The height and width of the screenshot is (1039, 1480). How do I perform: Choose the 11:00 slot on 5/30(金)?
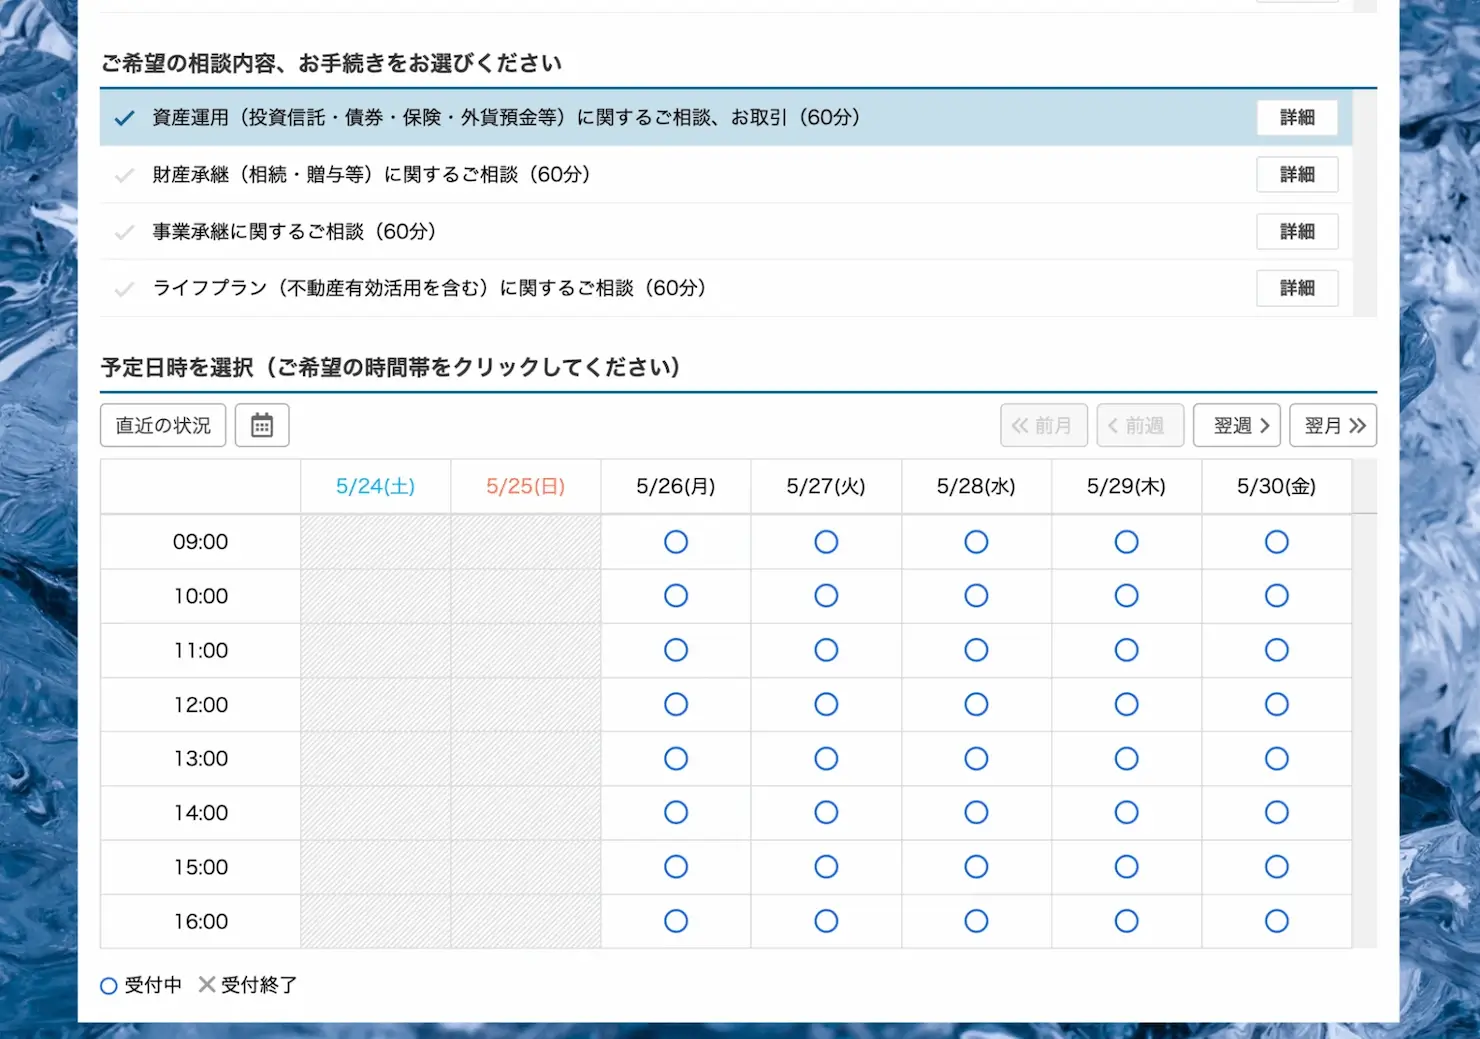point(1276,650)
